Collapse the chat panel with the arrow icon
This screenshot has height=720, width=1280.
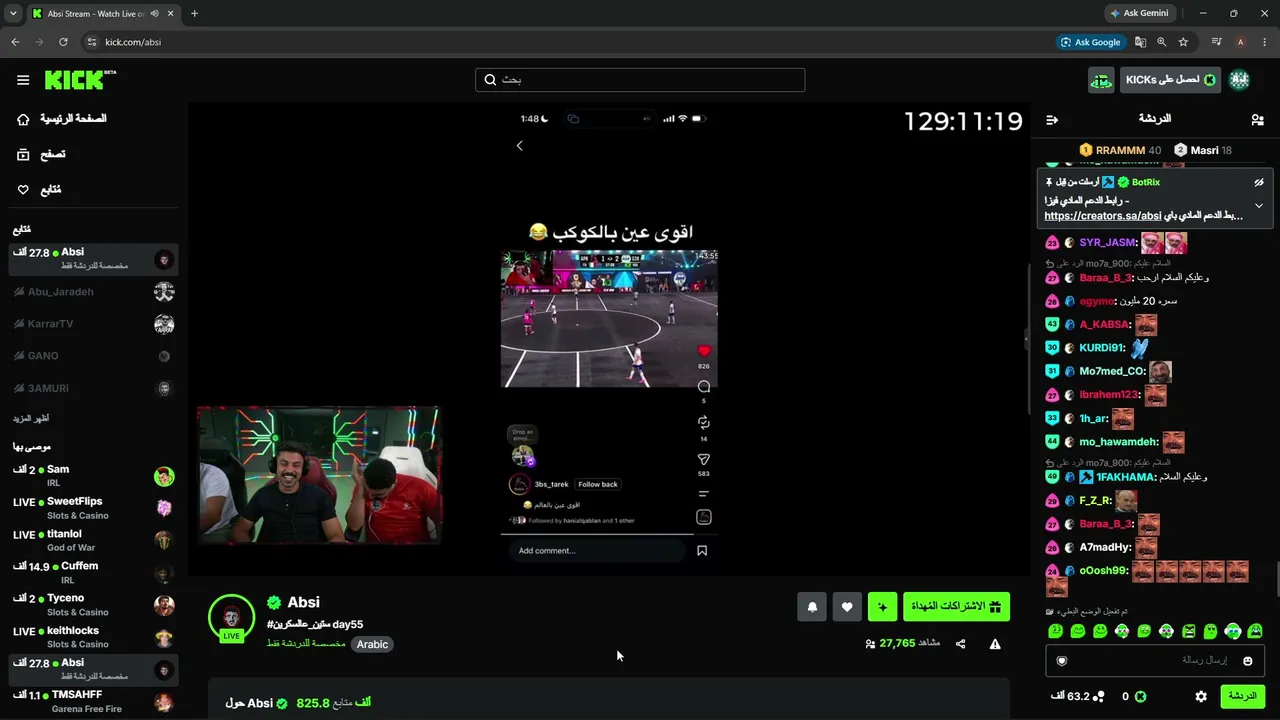tap(1052, 119)
